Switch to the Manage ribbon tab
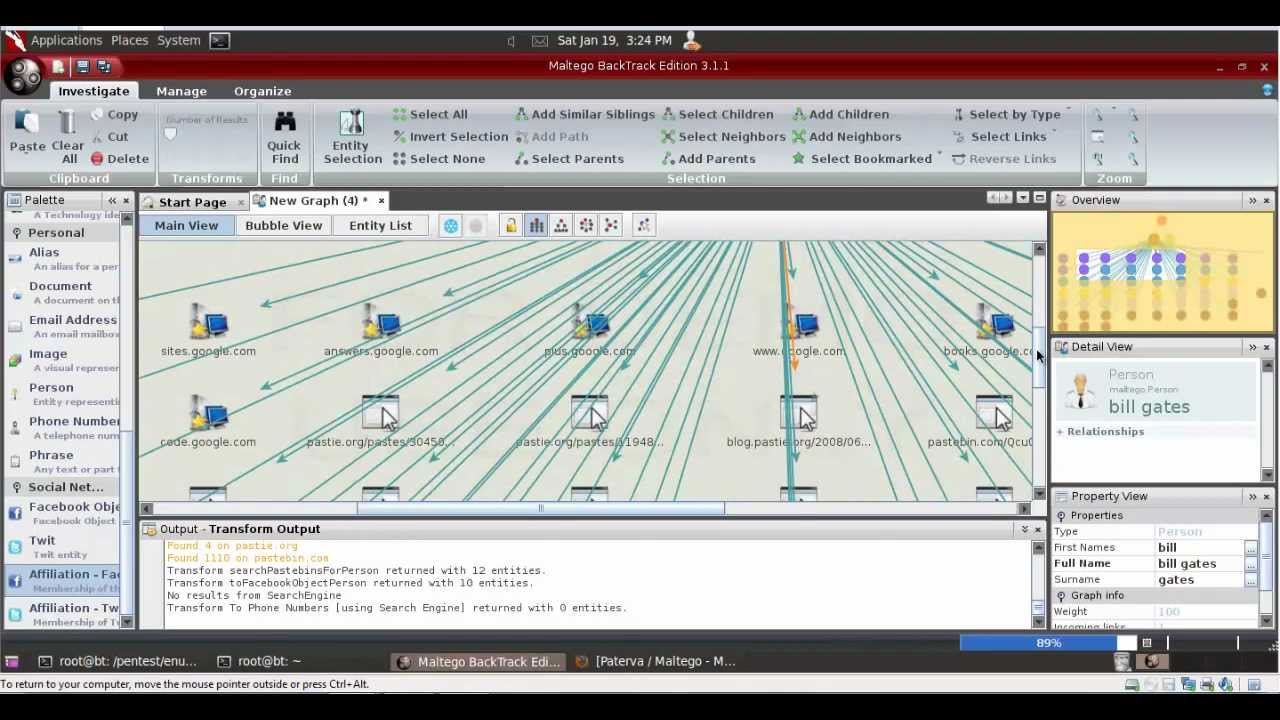The height and width of the screenshot is (720, 1280). [x=181, y=91]
